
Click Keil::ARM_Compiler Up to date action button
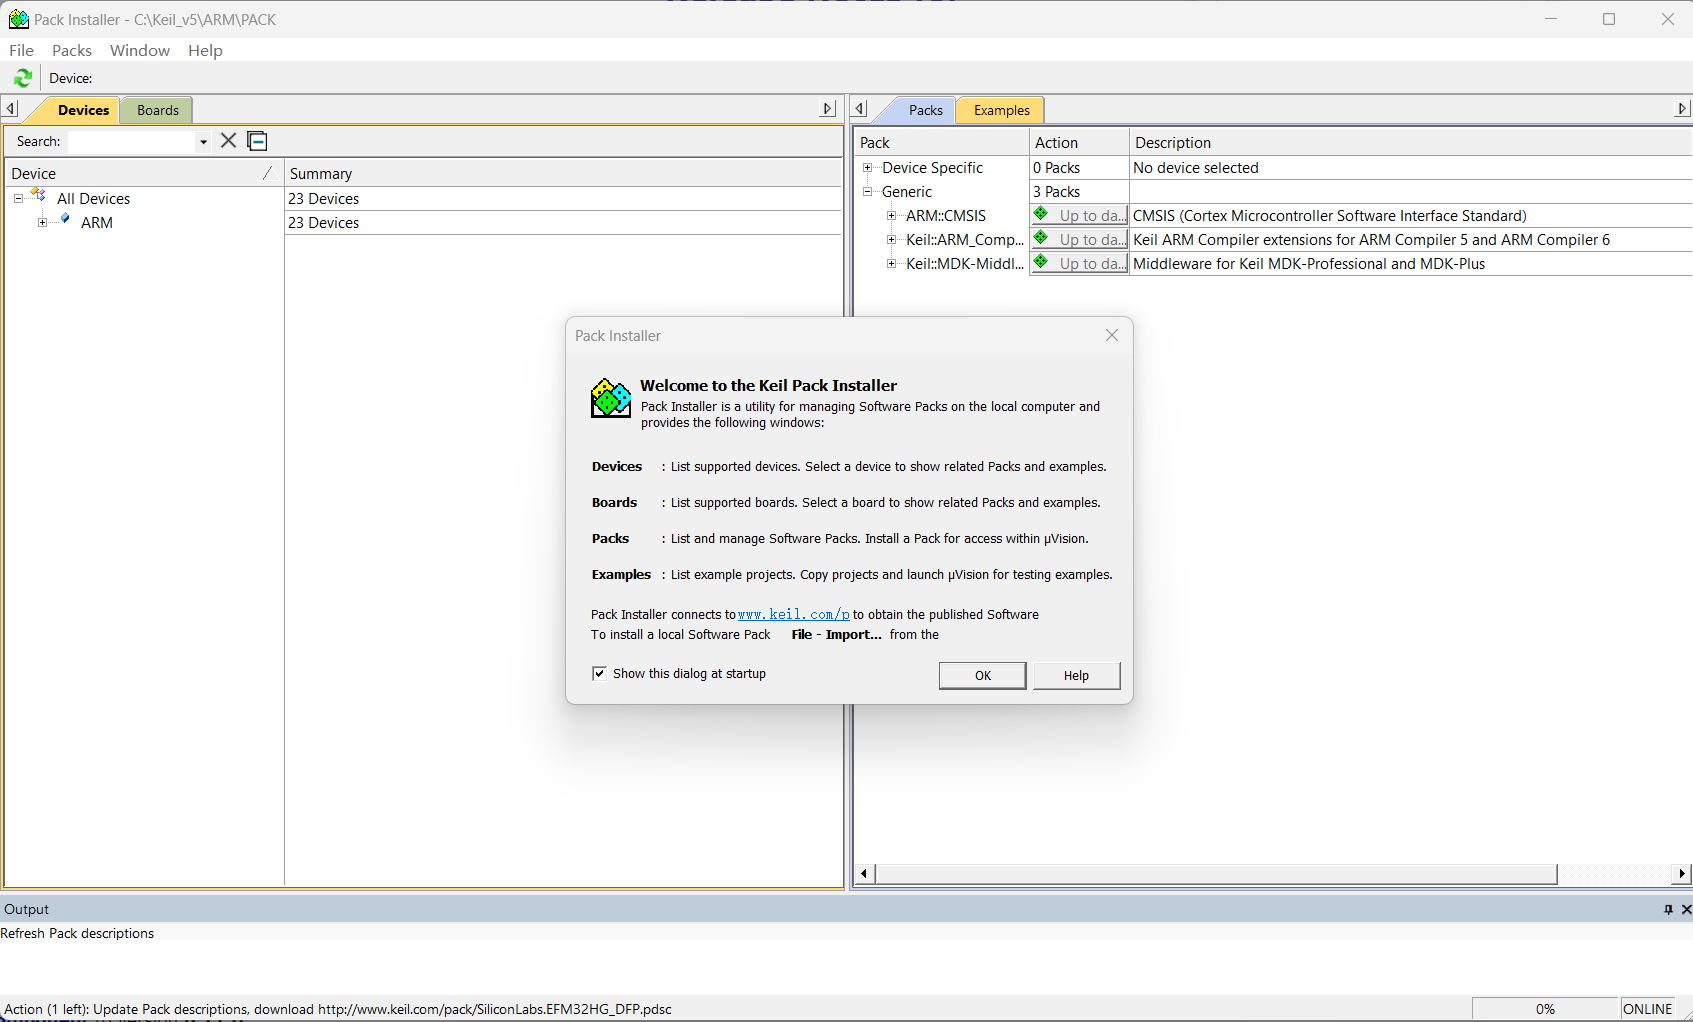(1080, 239)
